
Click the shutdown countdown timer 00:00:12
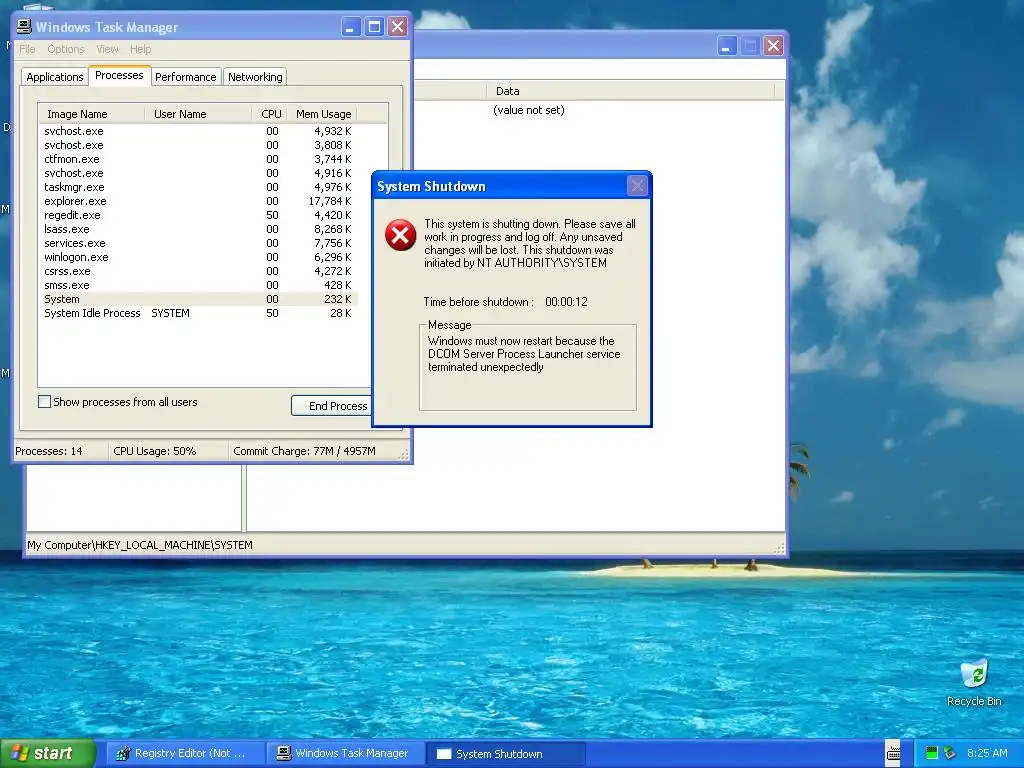pyautogui.click(x=566, y=302)
